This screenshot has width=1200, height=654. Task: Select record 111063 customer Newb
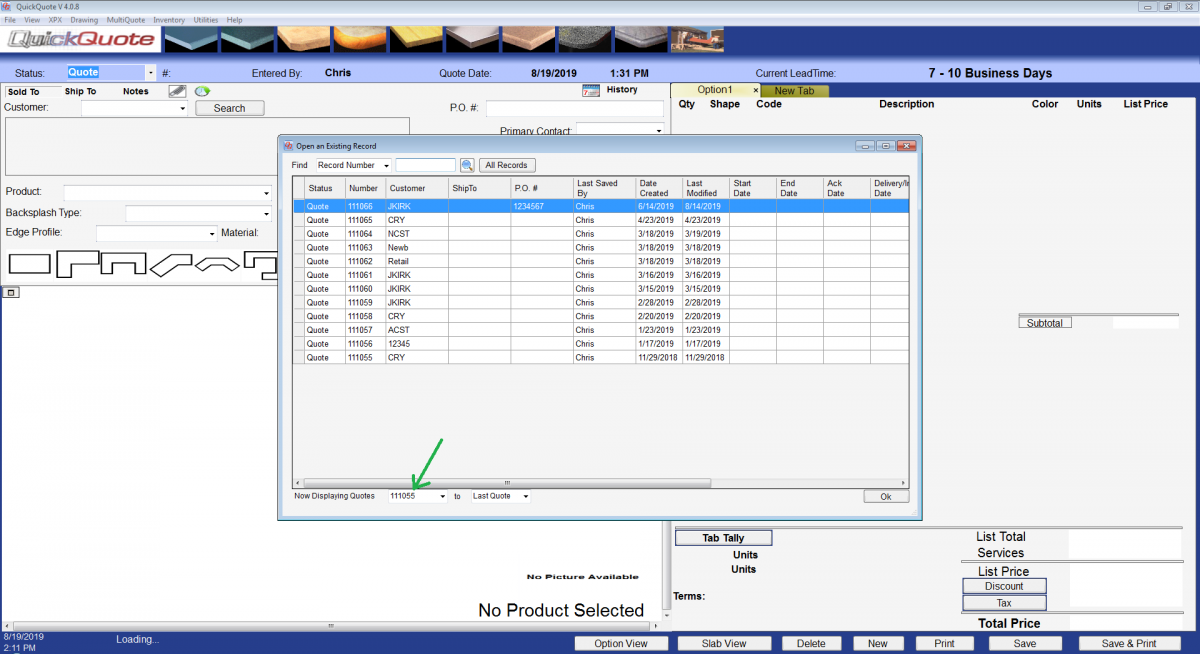coord(600,247)
